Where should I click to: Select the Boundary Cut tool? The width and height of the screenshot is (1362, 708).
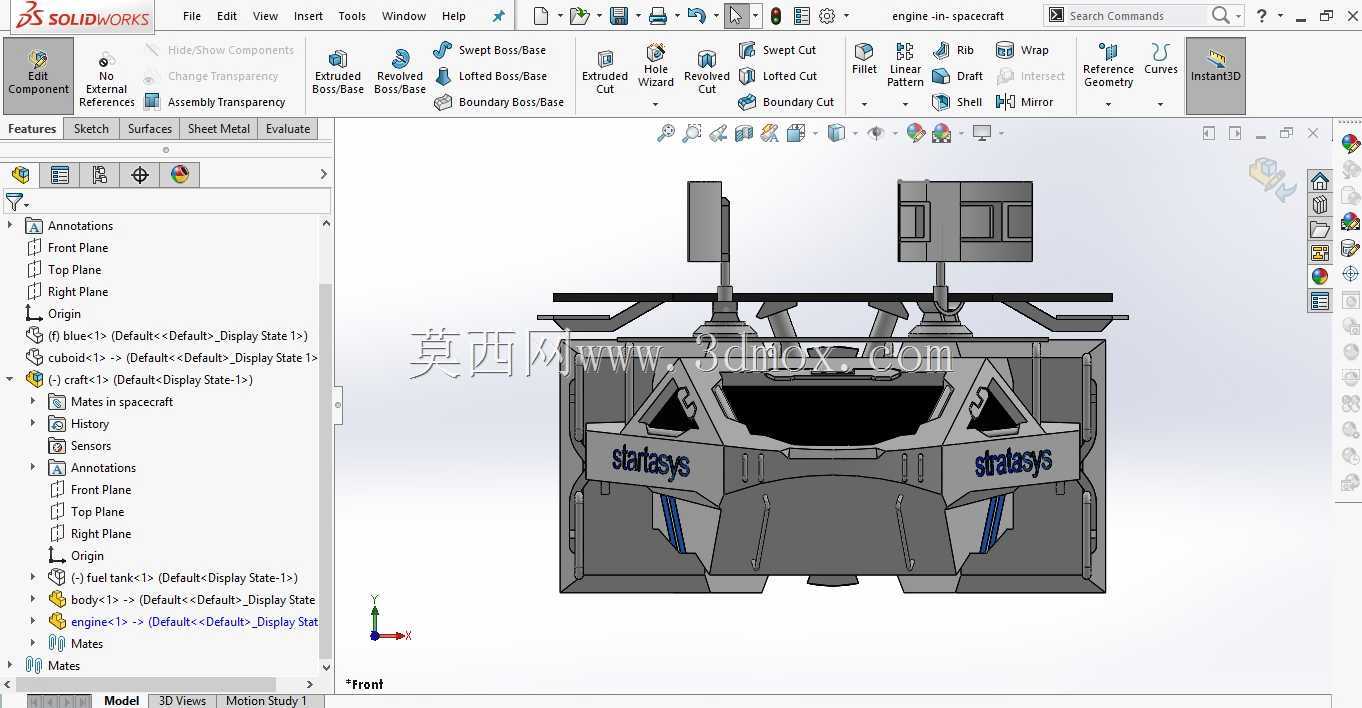point(786,102)
